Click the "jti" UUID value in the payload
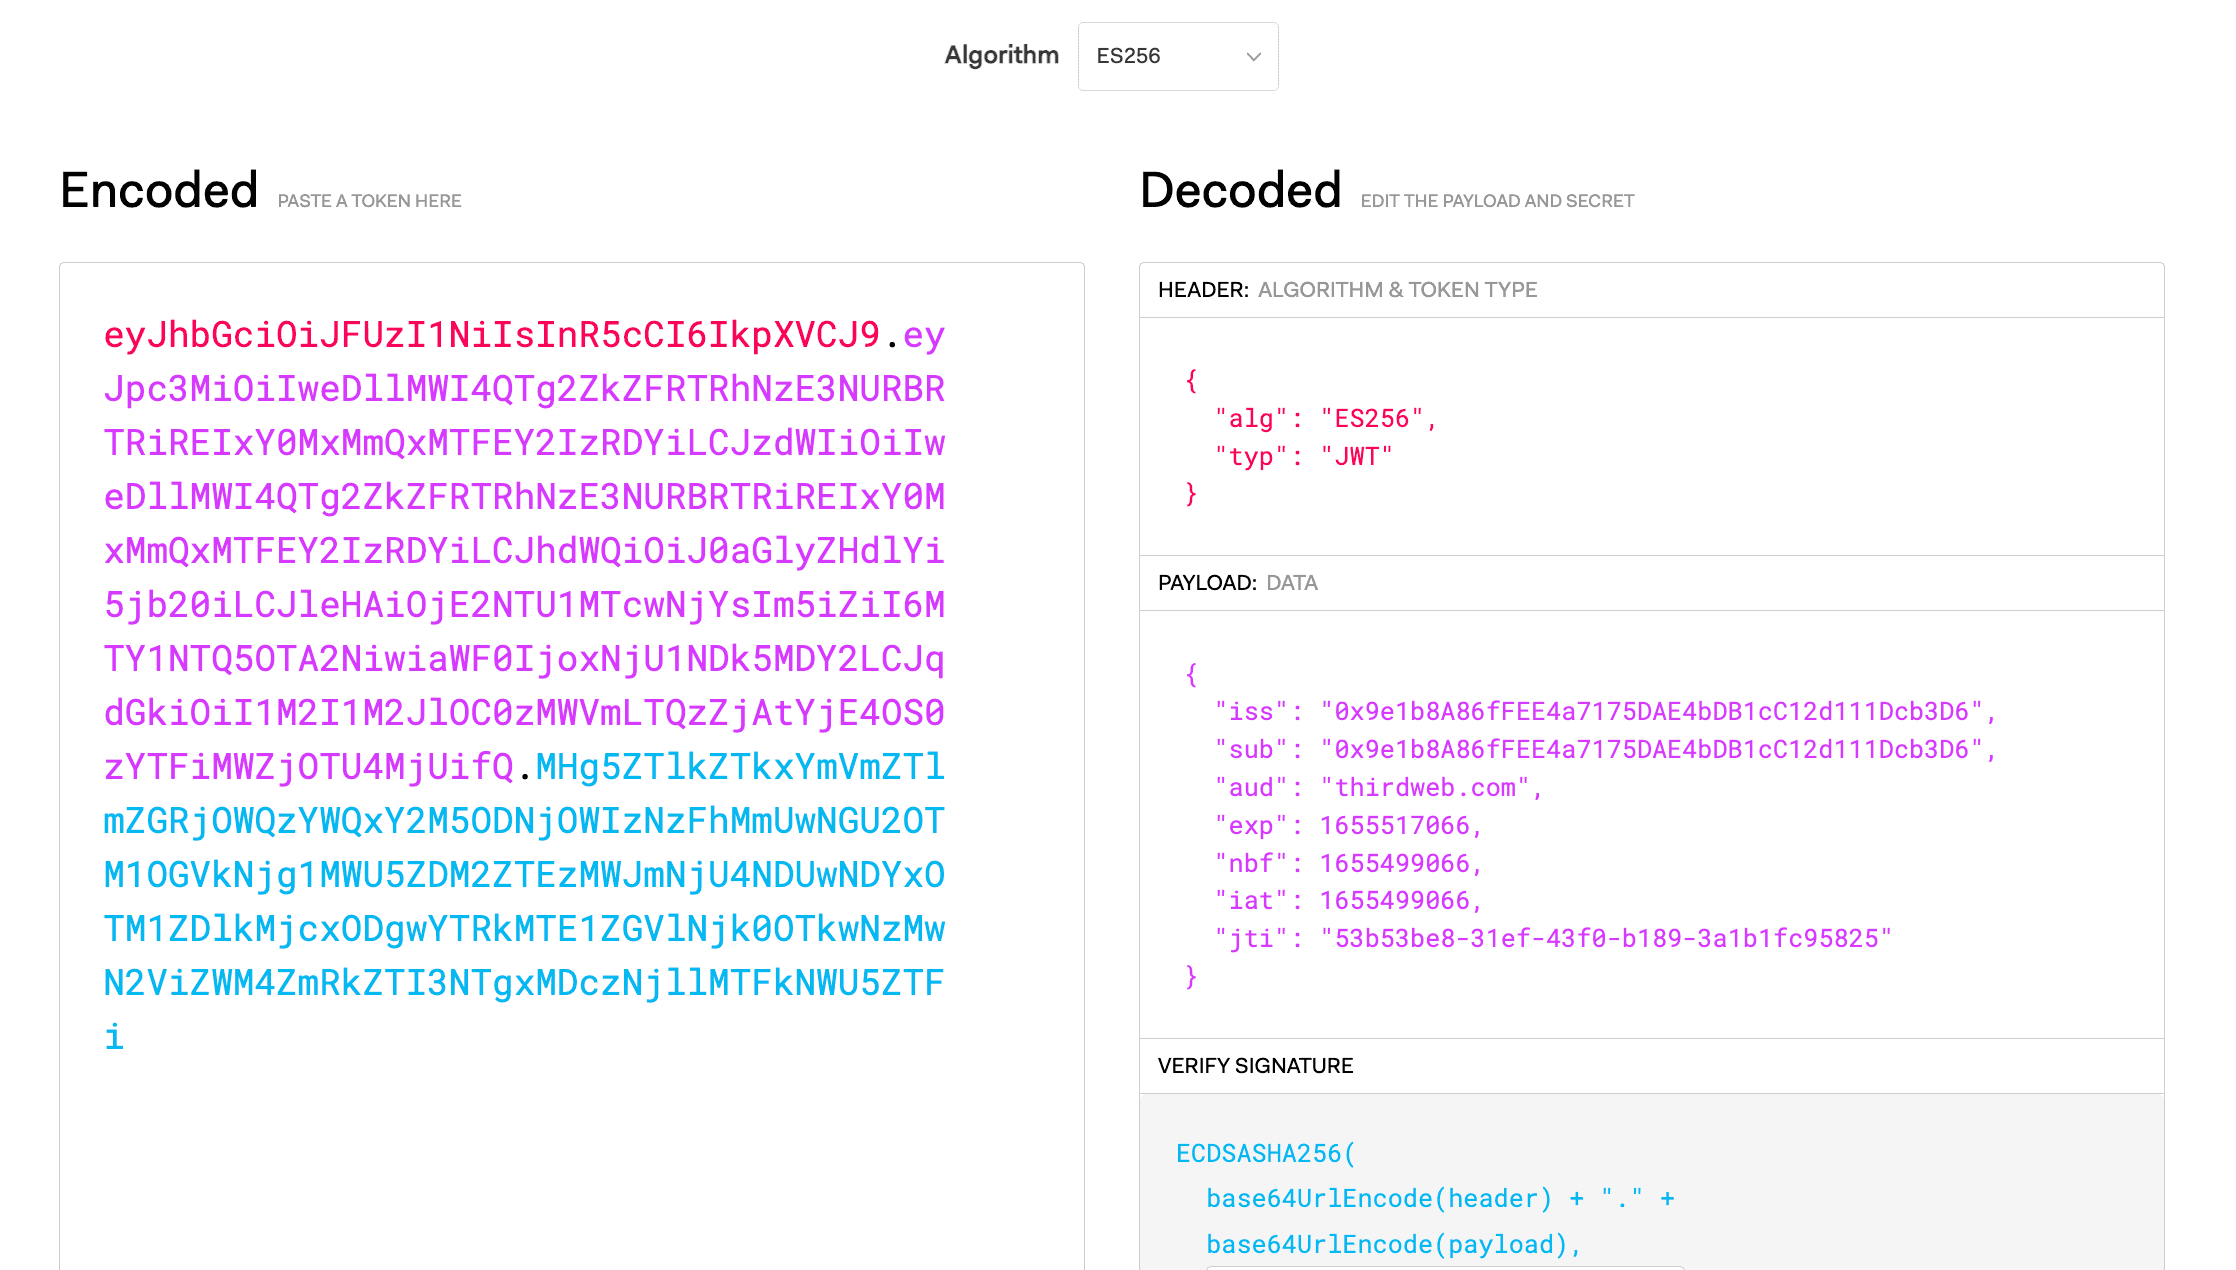2236x1270 pixels. (x=1605, y=939)
